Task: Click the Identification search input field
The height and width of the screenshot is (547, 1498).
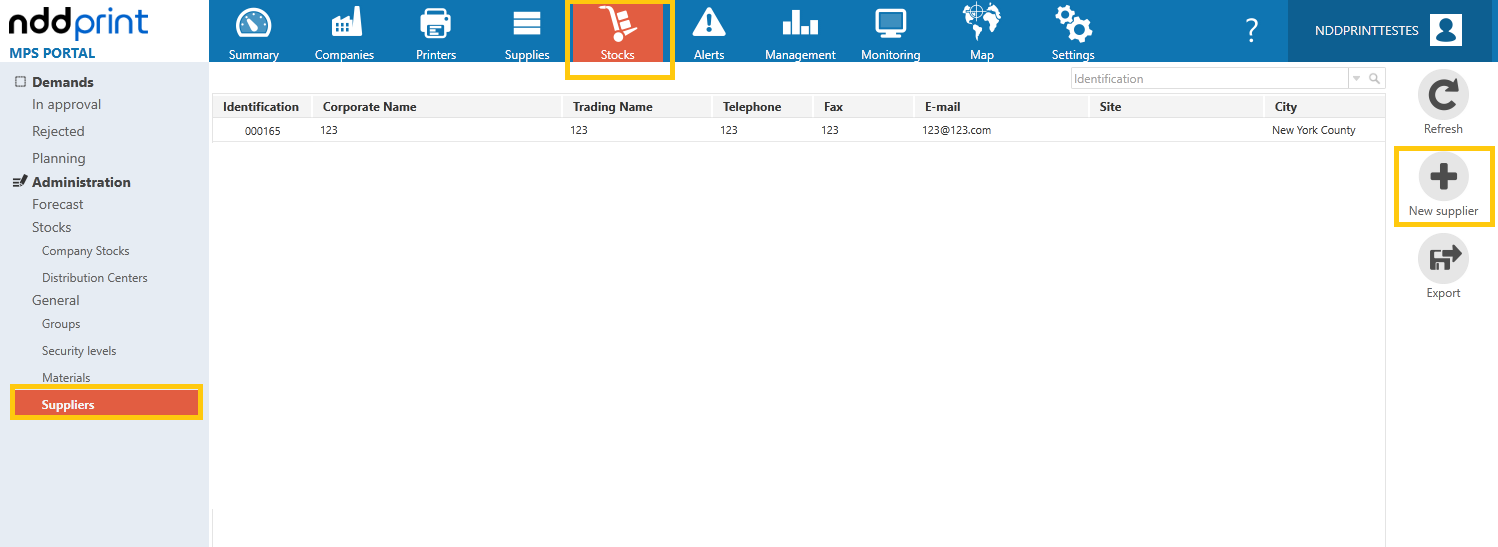Action: tap(1210, 79)
